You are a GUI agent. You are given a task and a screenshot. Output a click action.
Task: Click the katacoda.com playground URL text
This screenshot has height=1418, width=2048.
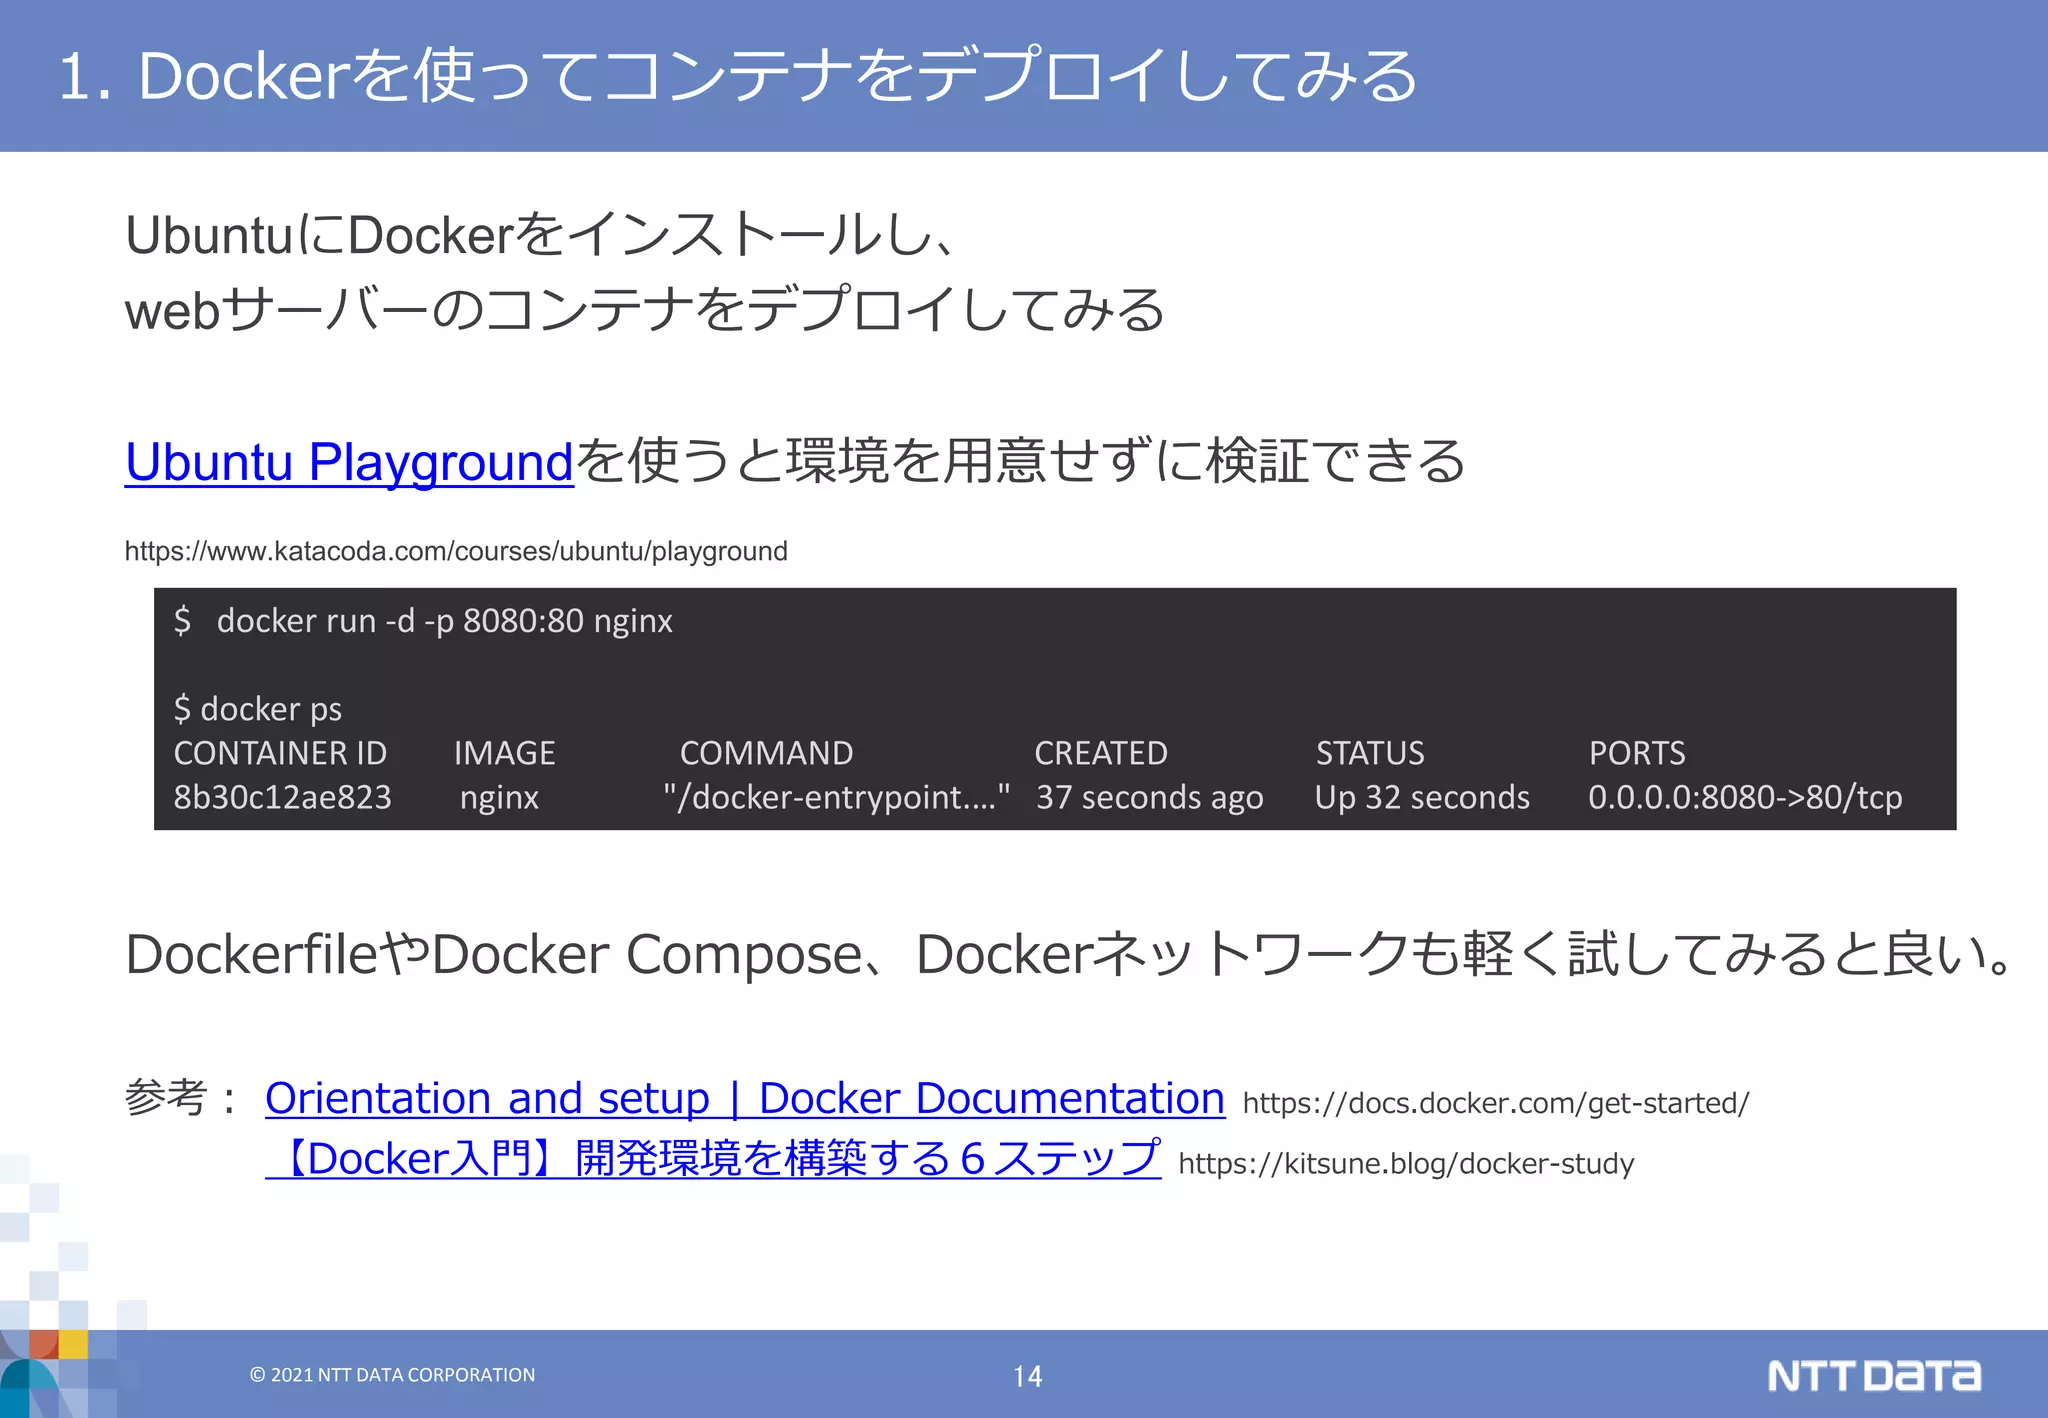point(456,551)
